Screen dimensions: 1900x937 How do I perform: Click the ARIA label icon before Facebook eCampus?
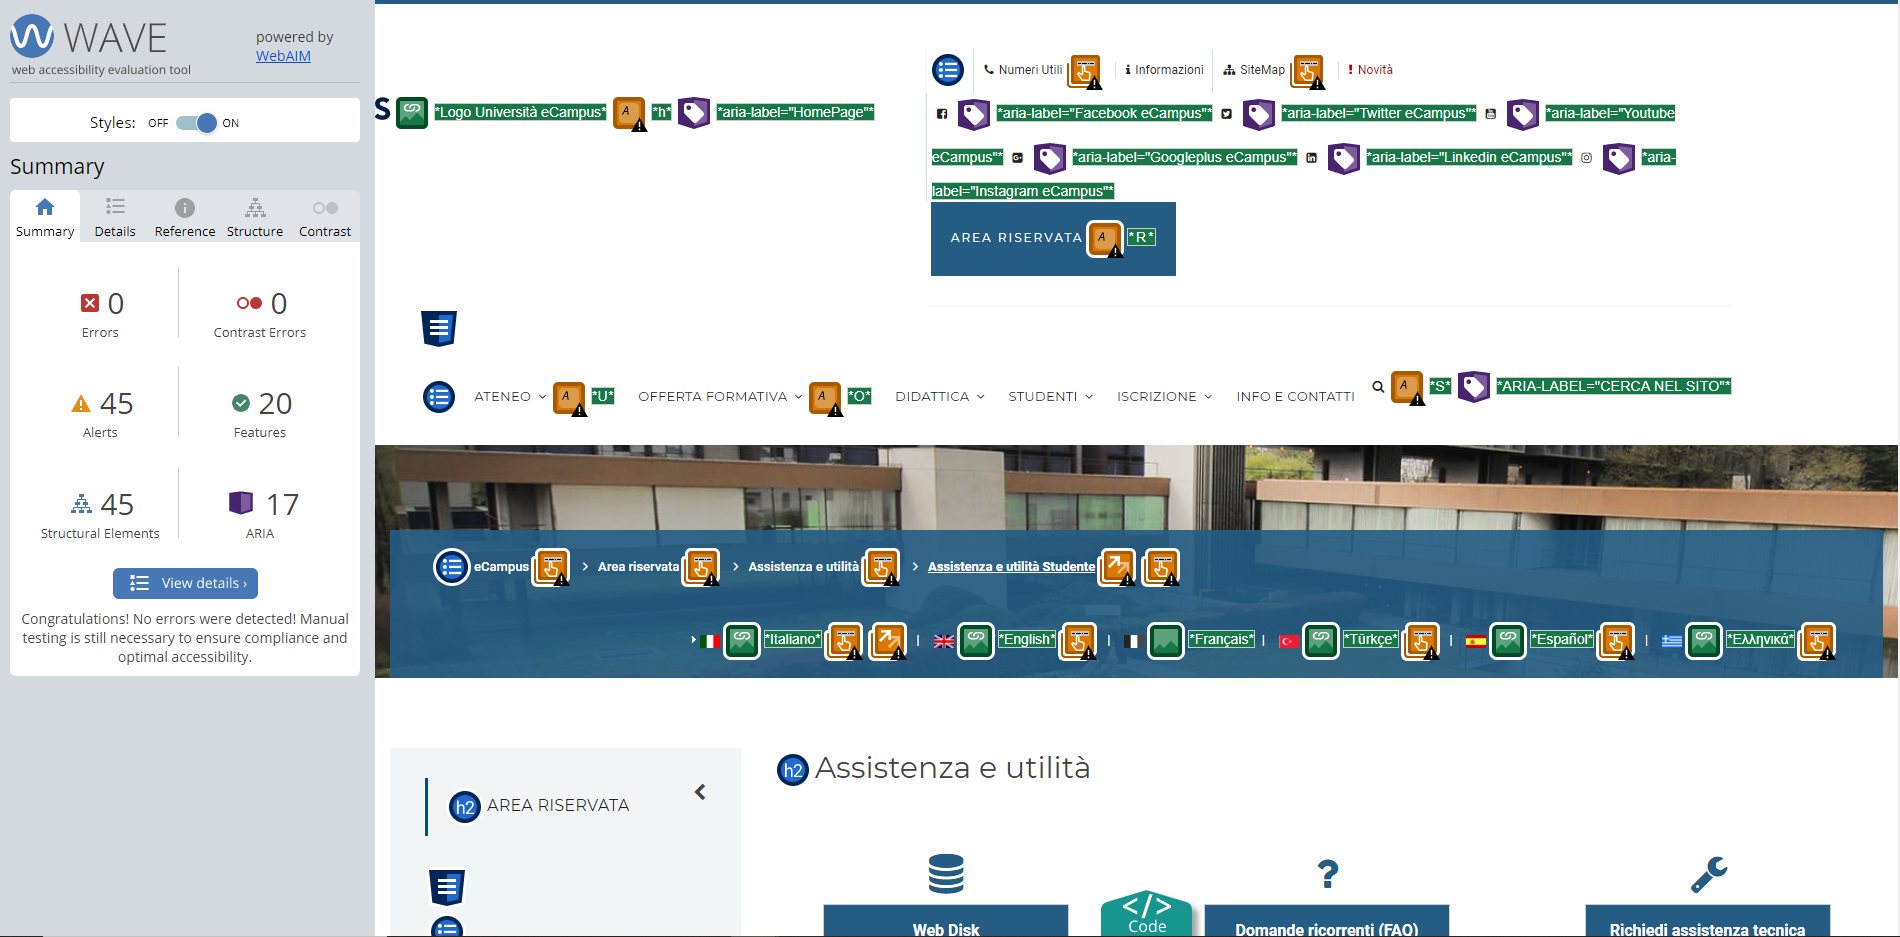[x=973, y=114]
